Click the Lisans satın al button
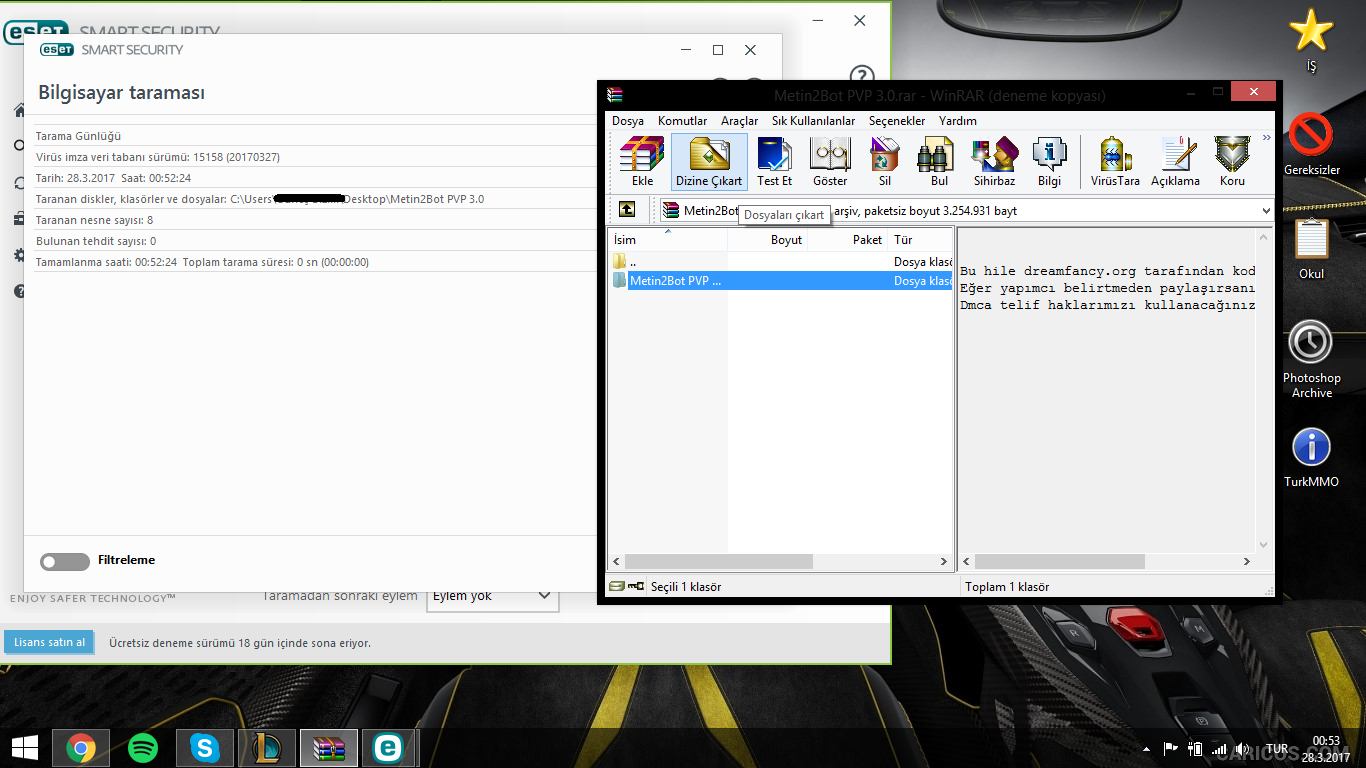The width and height of the screenshot is (1366, 768). coord(50,642)
